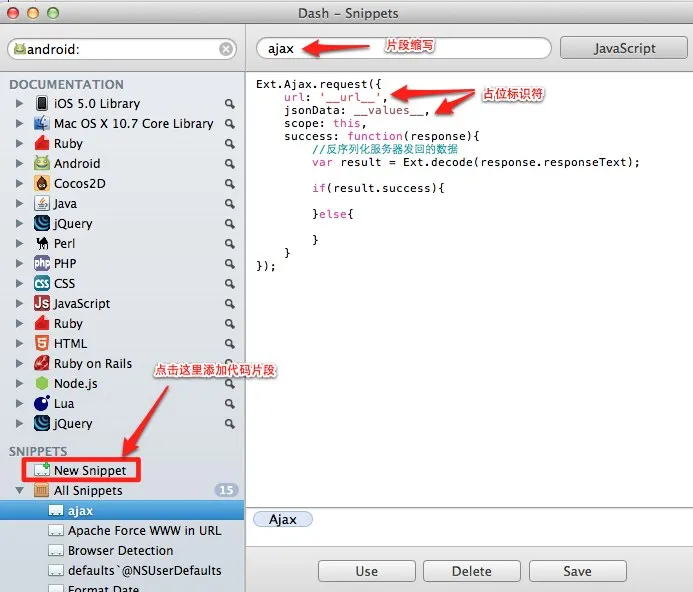Viewport: 693px width, 592px height.
Task: Create a New Snippet
Action: tap(81, 470)
